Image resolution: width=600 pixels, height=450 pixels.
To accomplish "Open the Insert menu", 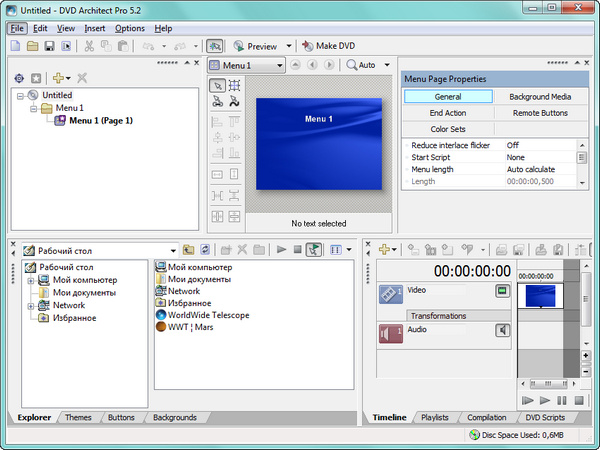I will (x=95, y=28).
